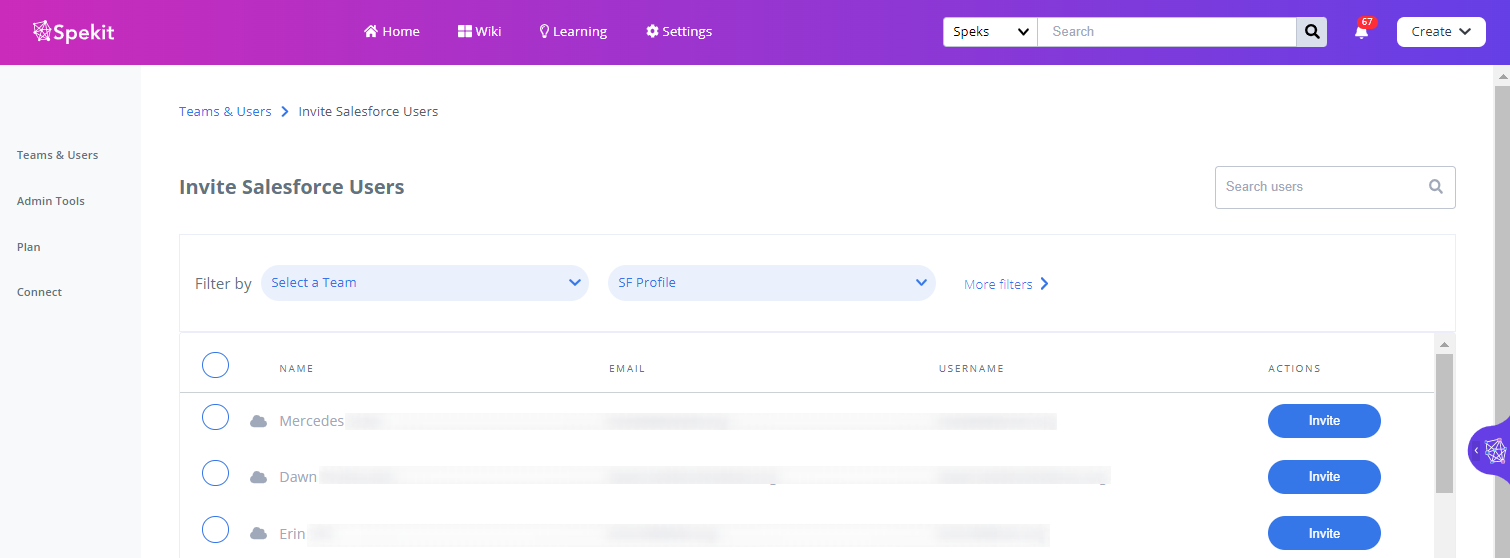Expand More filters
Image resolution: width=1510 pixels, height=558 pixels.
click(1006, 284)
